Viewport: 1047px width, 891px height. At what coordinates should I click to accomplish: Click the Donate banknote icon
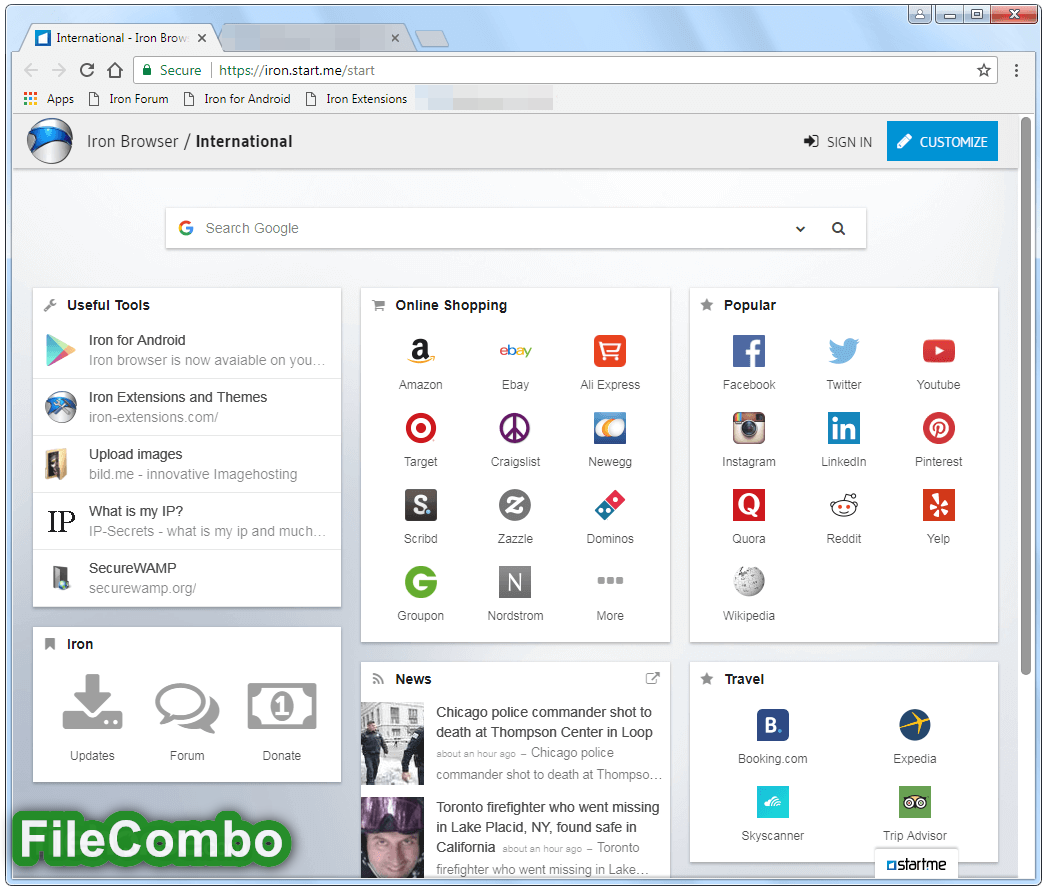282,706
